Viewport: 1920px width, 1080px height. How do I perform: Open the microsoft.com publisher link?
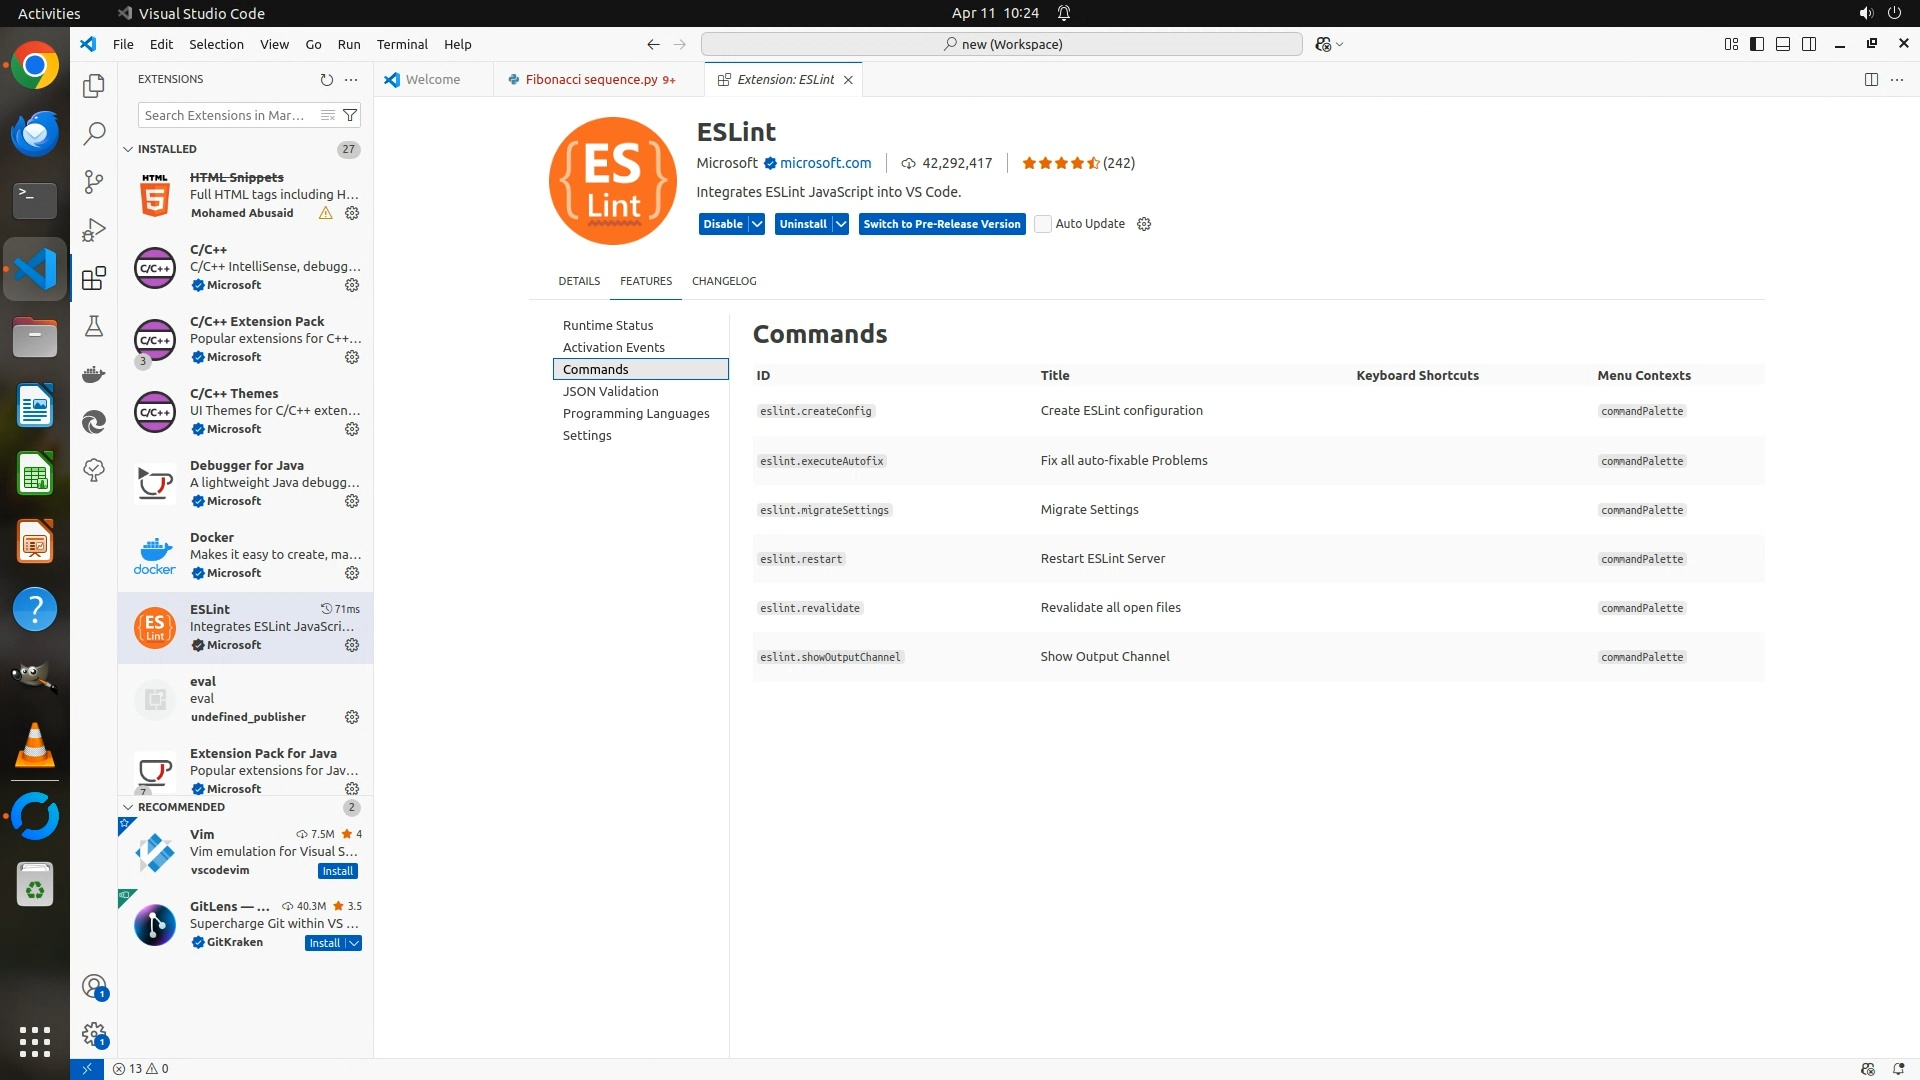(825, 163)
